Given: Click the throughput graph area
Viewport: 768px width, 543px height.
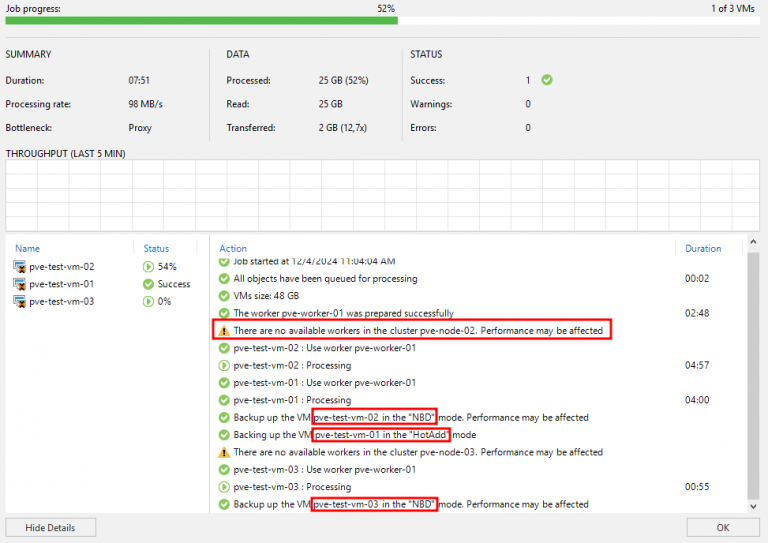Looking at the screenshot, I should [383, 195].
